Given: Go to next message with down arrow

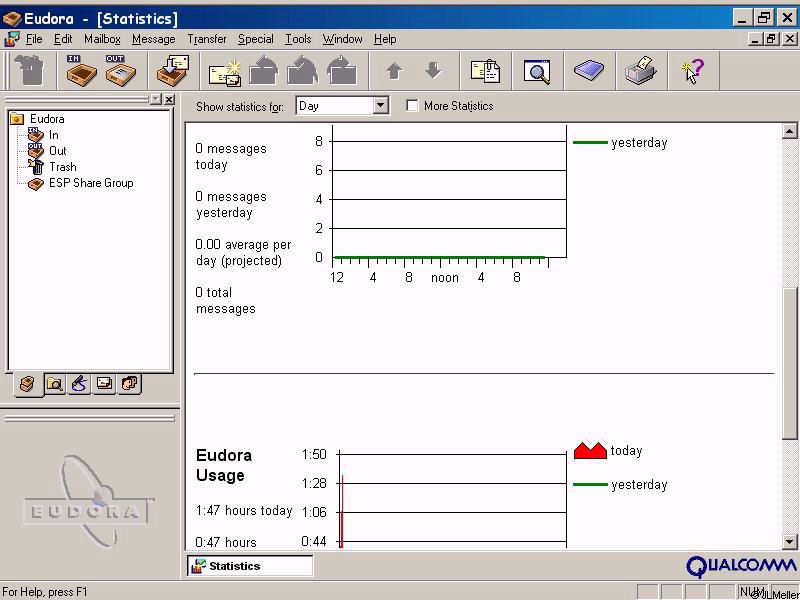Looking at the screenshot, I should click(433, 70).
